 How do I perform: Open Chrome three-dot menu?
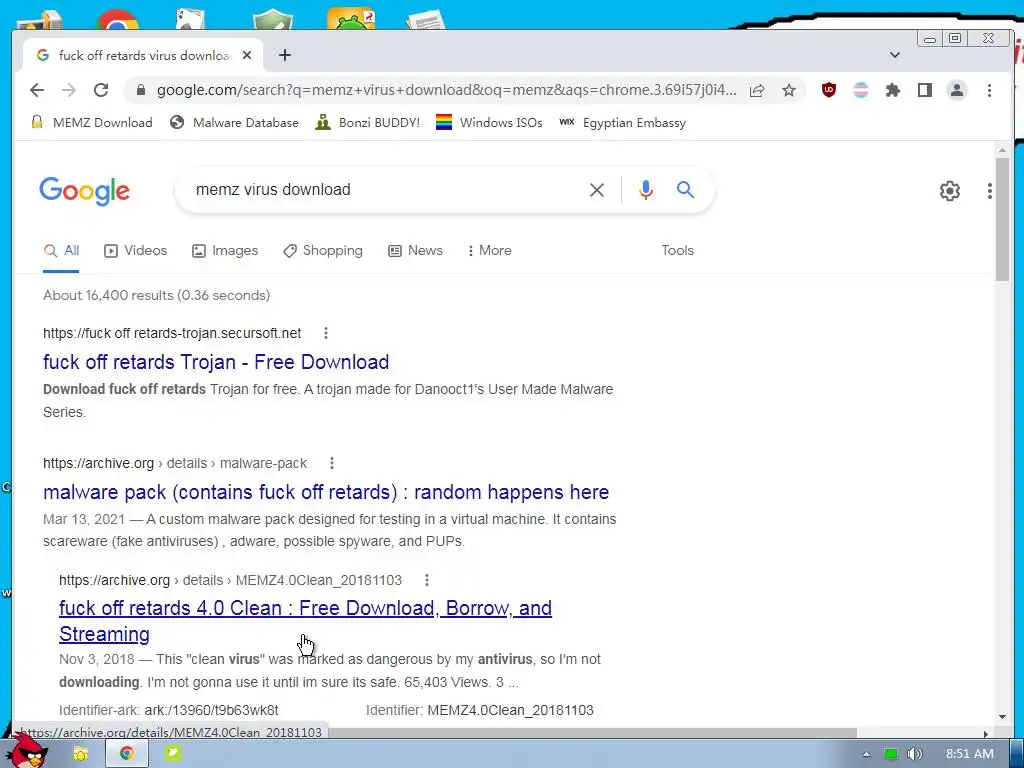tap(989, 90)
